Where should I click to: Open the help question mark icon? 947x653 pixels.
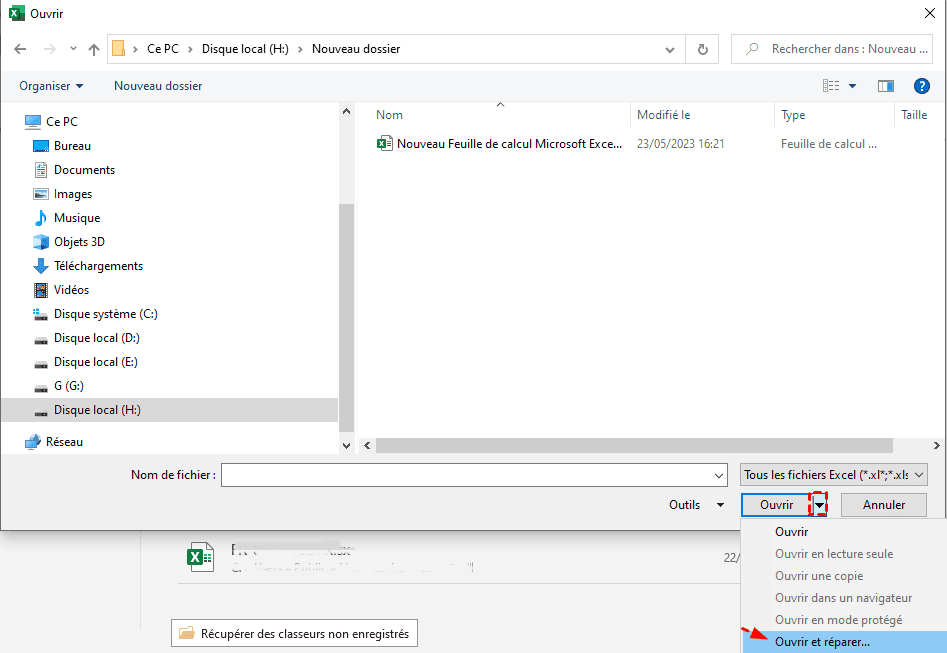921,86
